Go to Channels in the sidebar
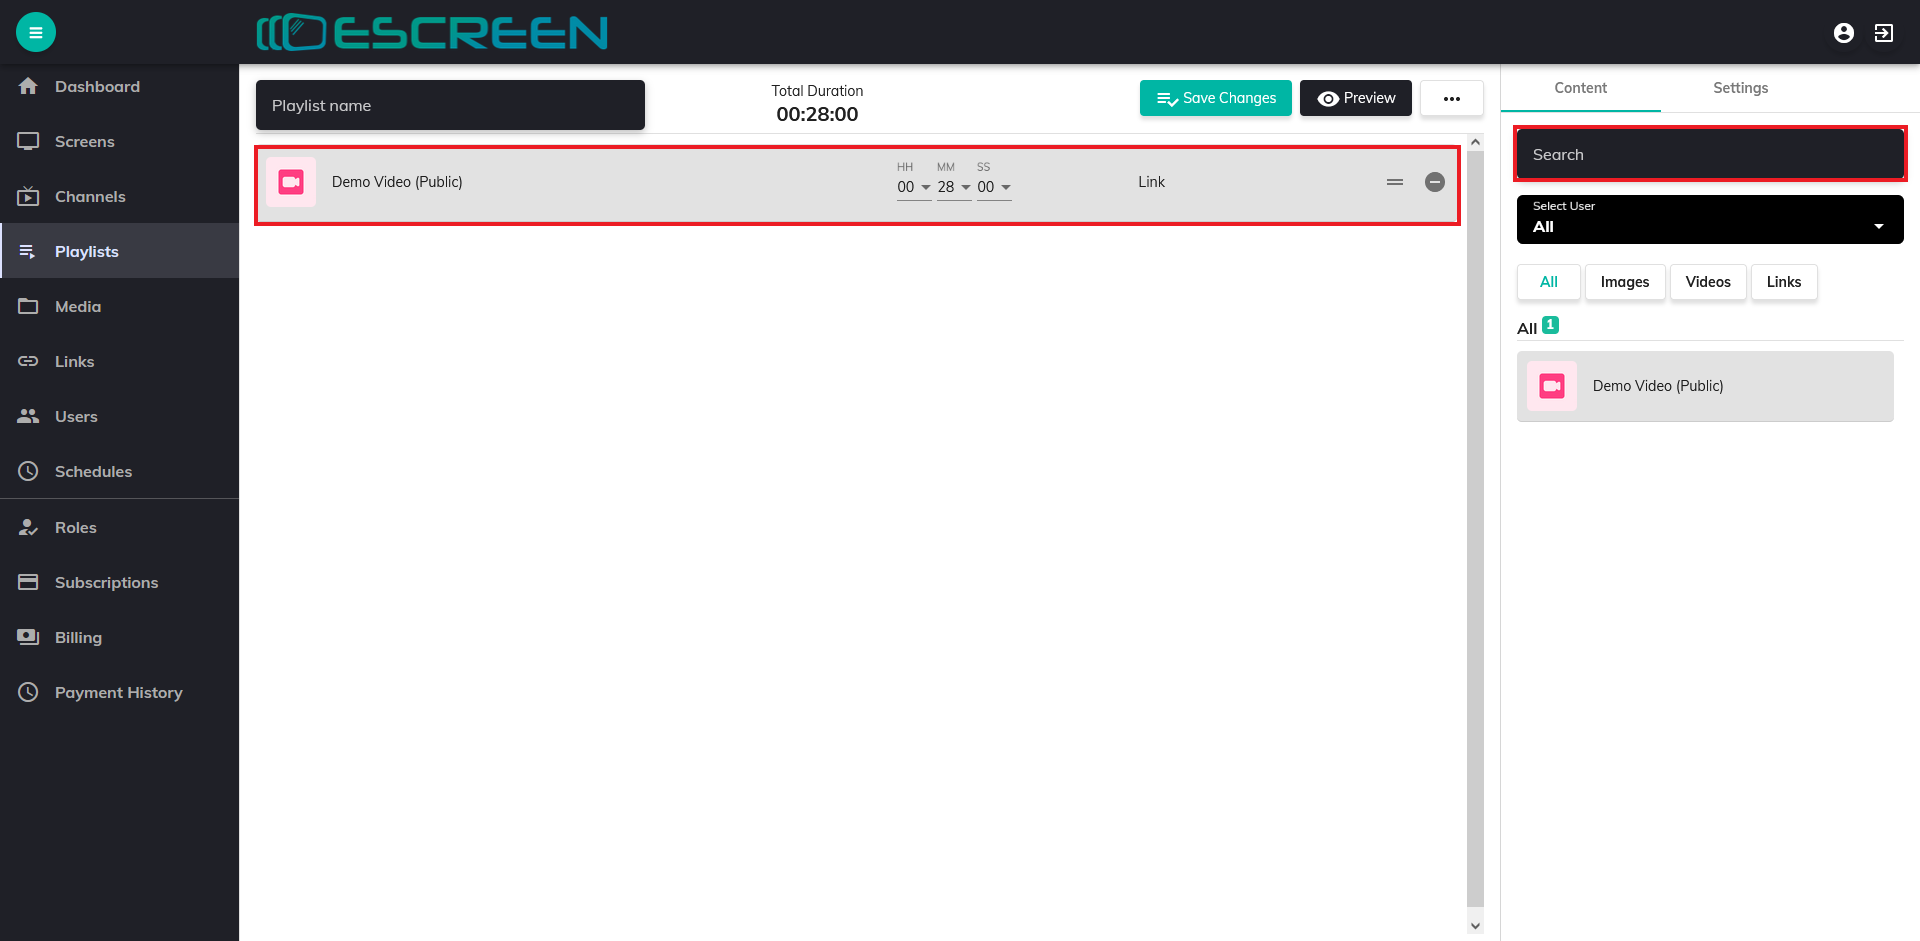The image size is (1920, 941). pyautogui.click(x=90, y=196)
